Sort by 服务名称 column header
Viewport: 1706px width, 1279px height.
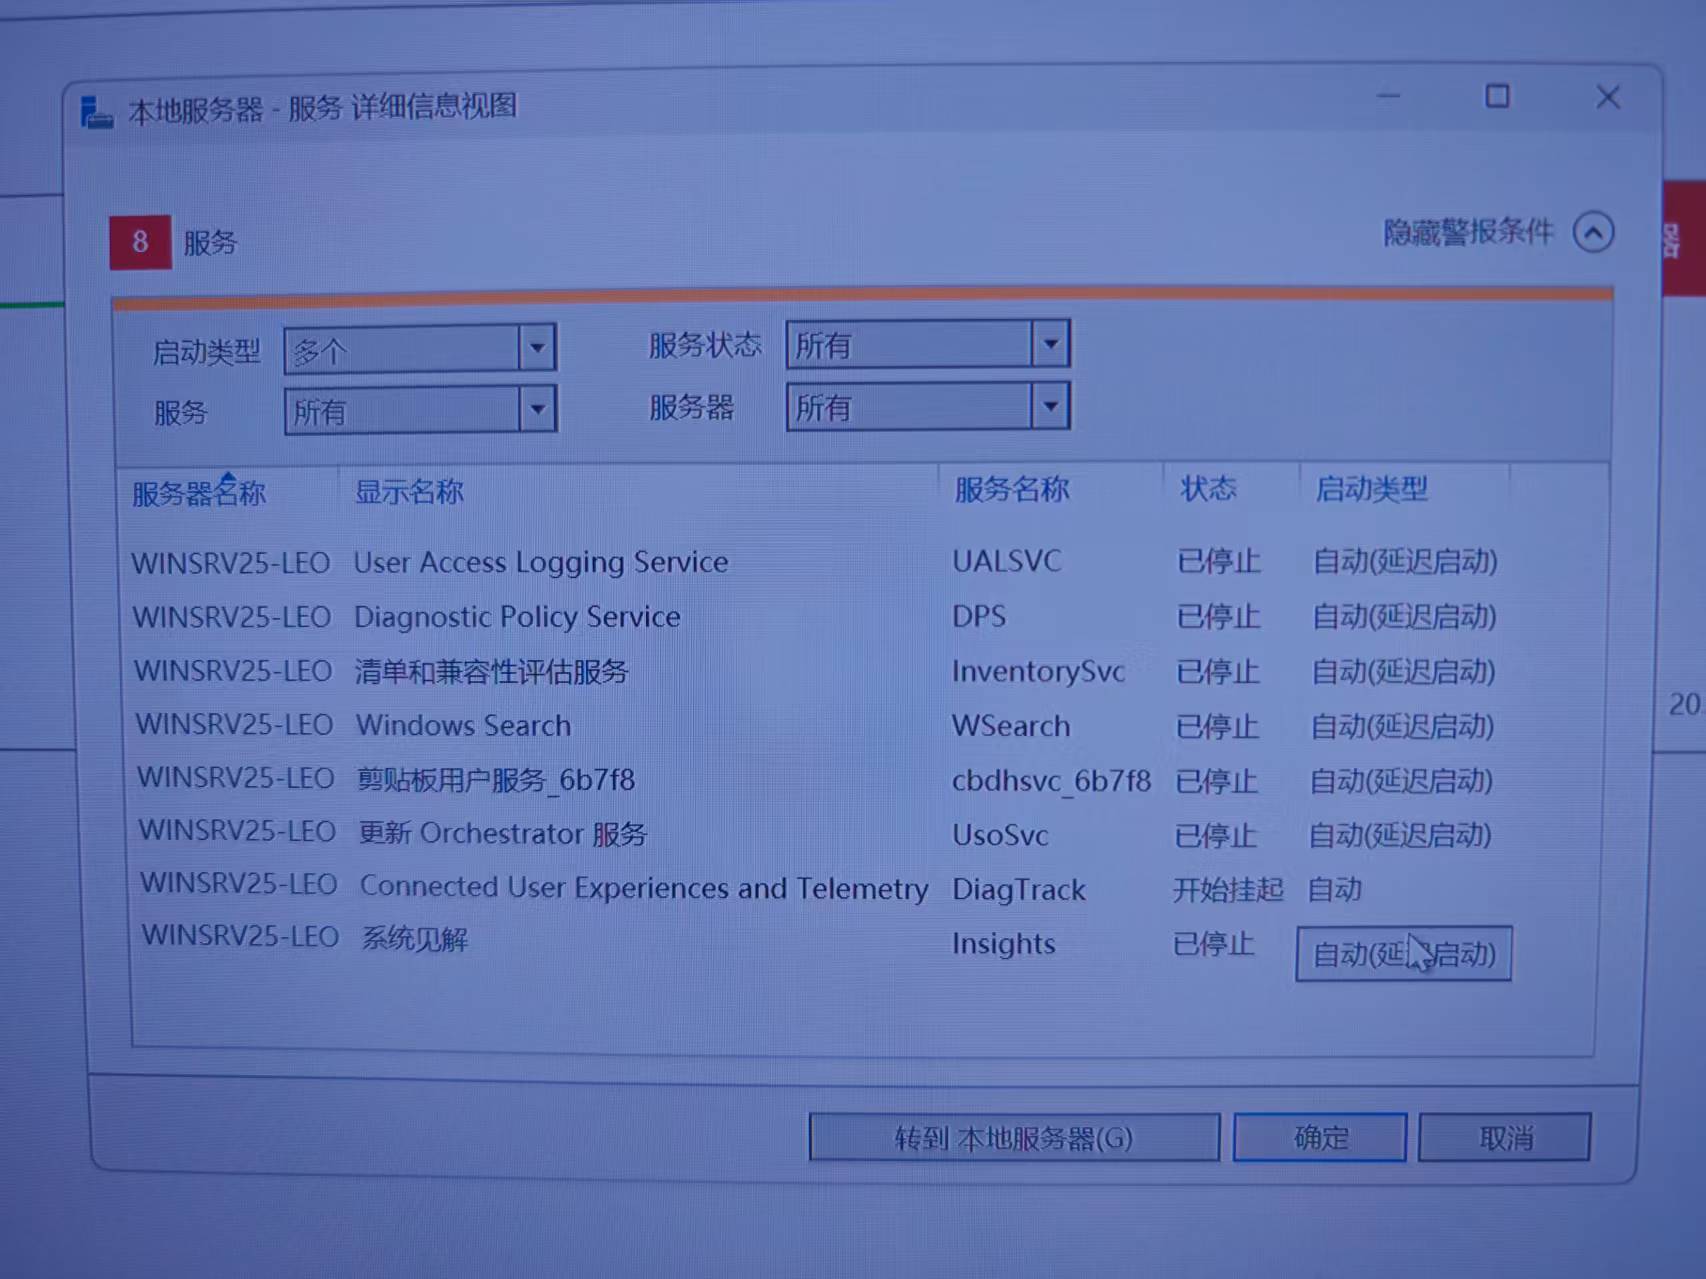pyautogui.click(x=1011, y=490)
